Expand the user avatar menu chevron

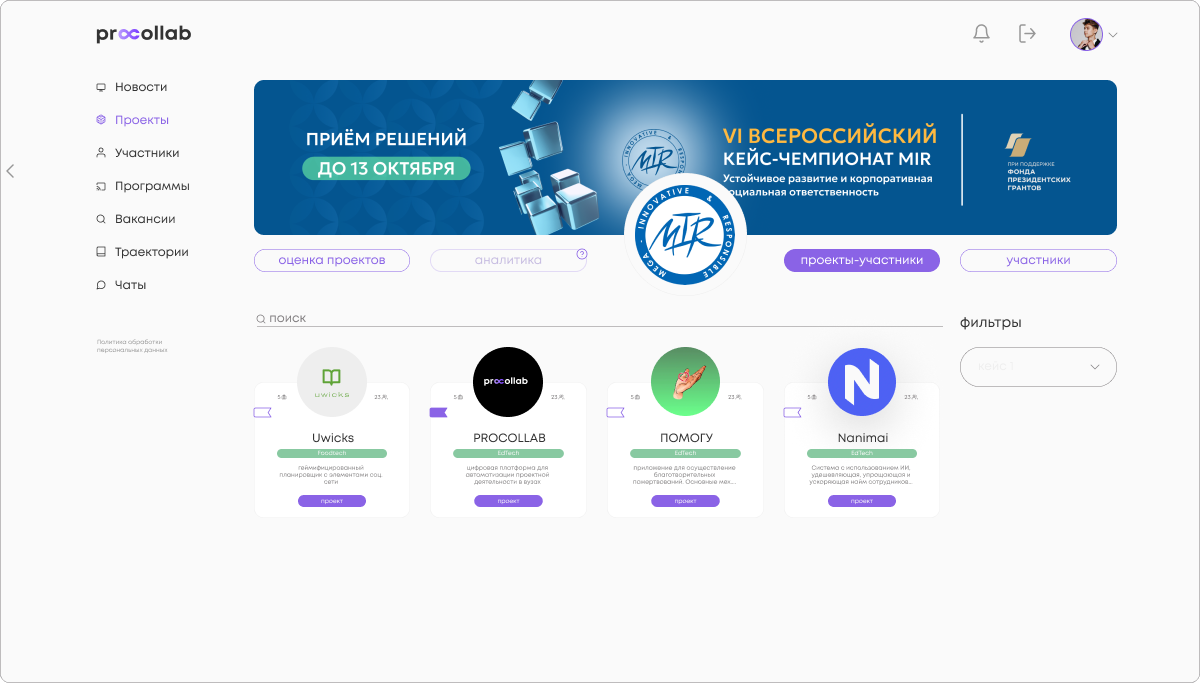point(1113,35)
